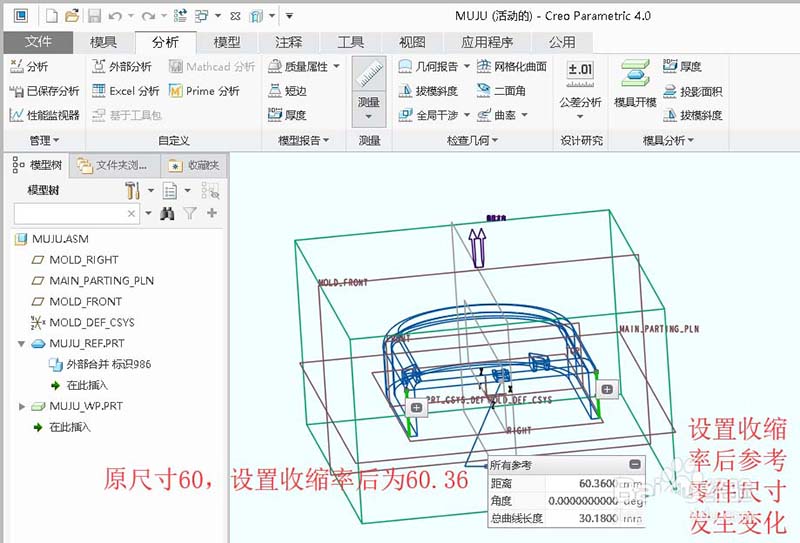Click the Redo arrow icon
This screenshot has width=800, height=543.
click(x=148, y=16)
